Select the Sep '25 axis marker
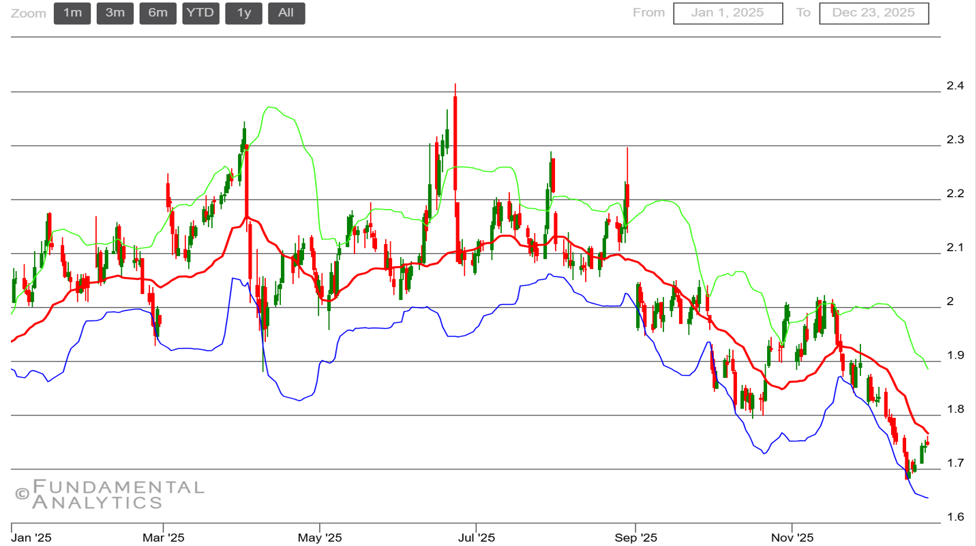The height and width of the screenshot is (546, 976). tap(634, 537)
